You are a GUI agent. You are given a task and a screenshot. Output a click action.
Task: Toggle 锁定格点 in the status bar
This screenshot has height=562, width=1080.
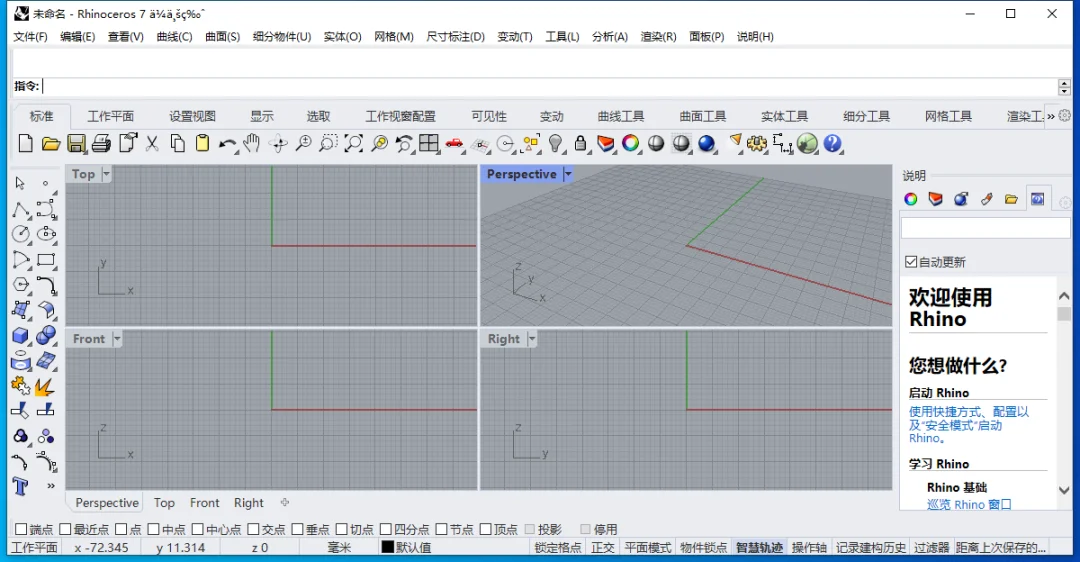point(558,548)
